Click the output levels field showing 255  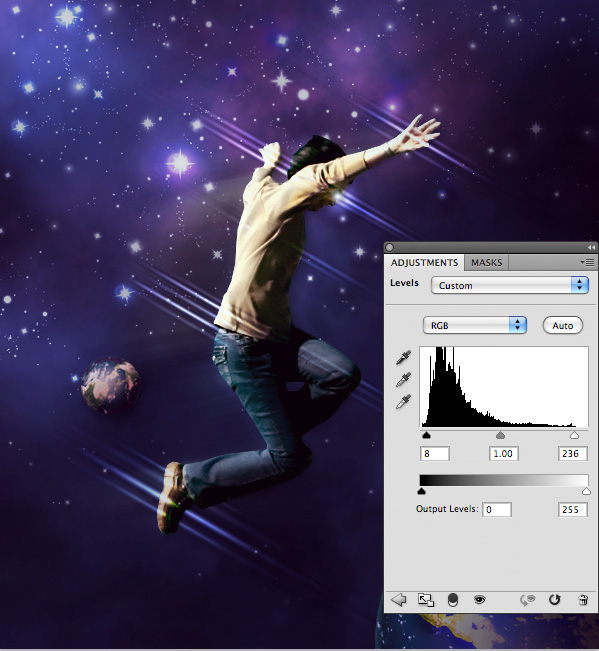pos(572,509)
